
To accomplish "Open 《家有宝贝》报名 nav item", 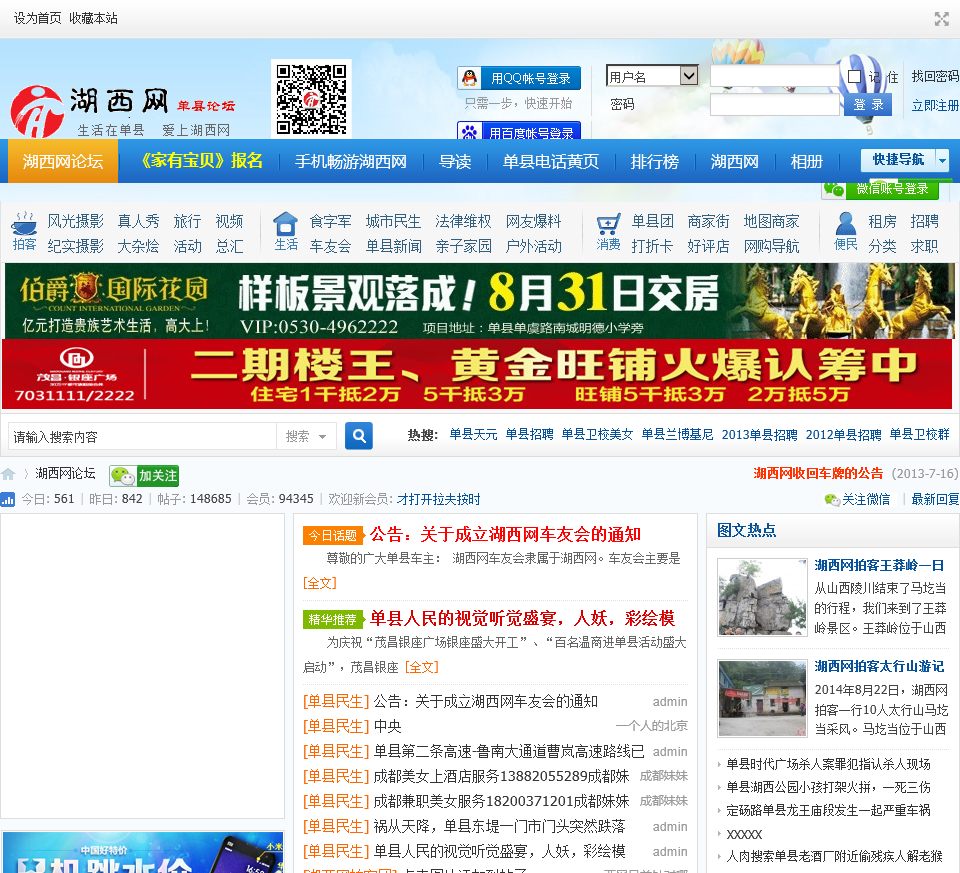I will tap(200, 161).
